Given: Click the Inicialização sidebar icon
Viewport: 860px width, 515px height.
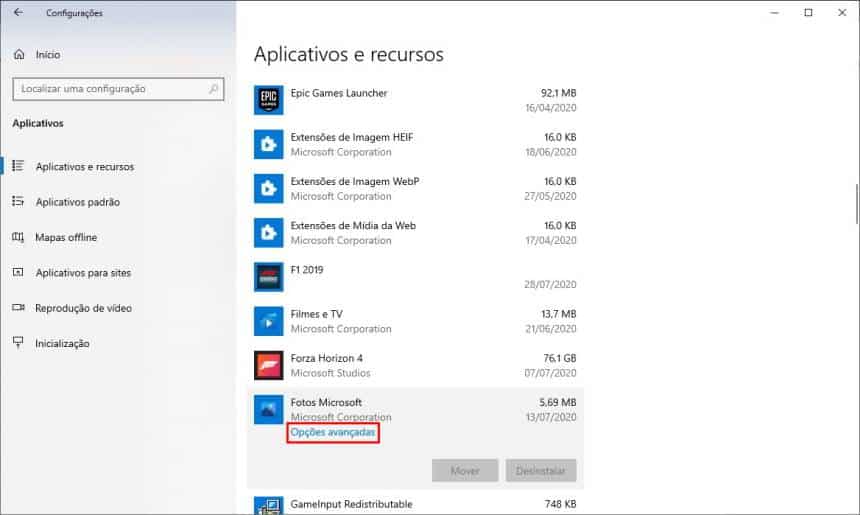Looking at the screenshot, I should [18, 343].
